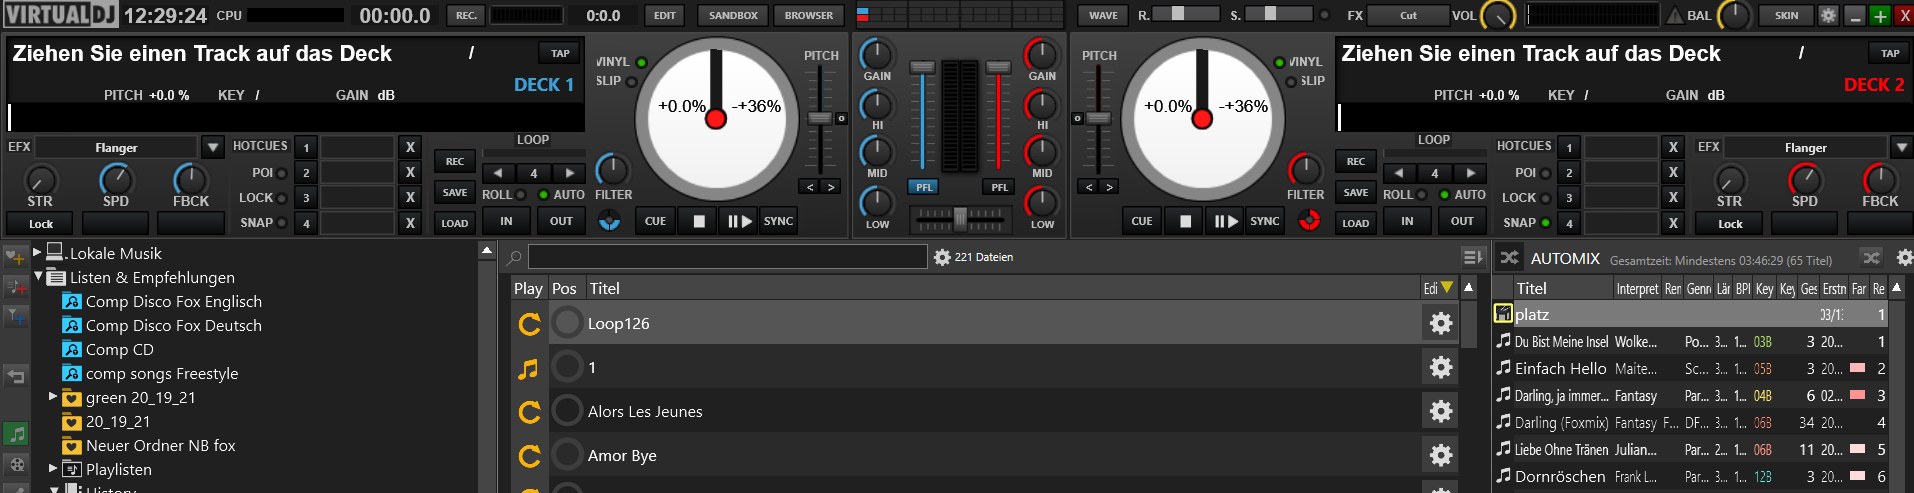
Task: Toggle SNAP on Deck 2
Action: pos(1546,223)
